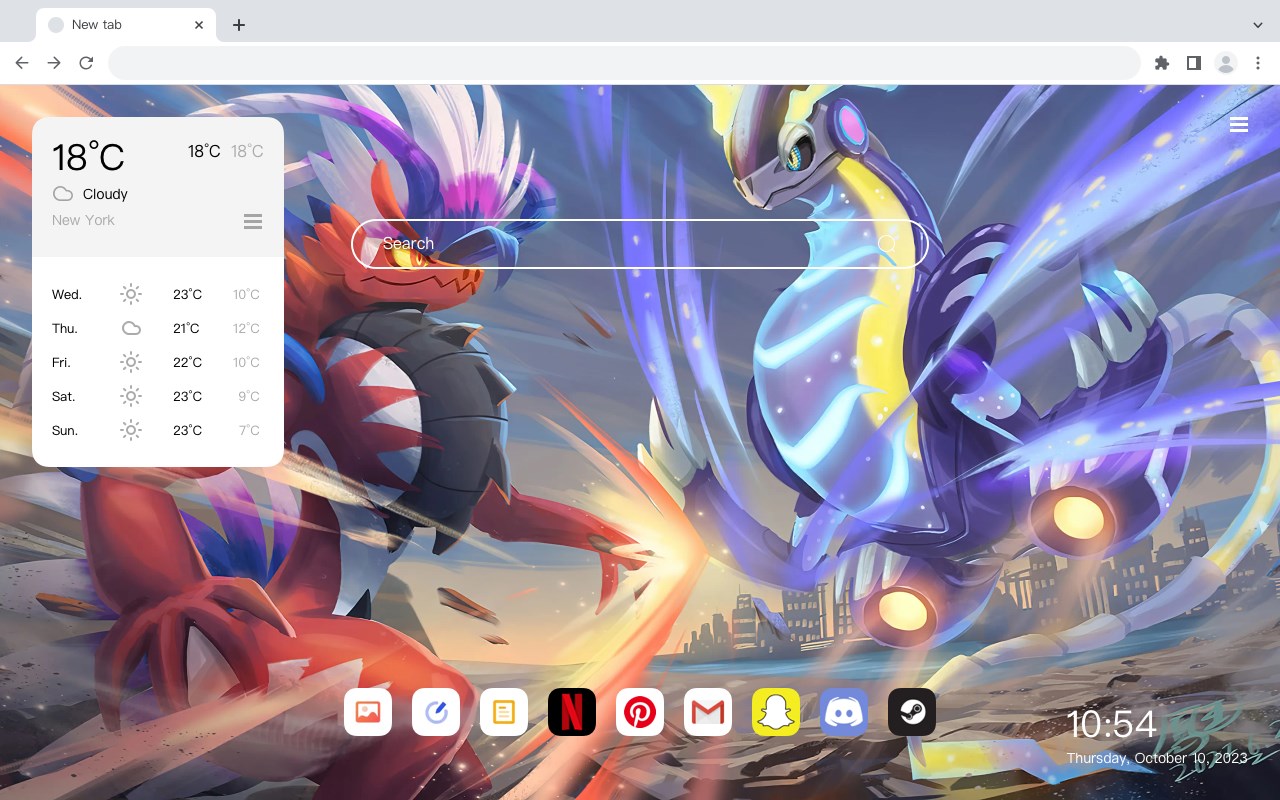
Task: Click the magnifier icon in search bar
Action: click(x=887, y=244)
